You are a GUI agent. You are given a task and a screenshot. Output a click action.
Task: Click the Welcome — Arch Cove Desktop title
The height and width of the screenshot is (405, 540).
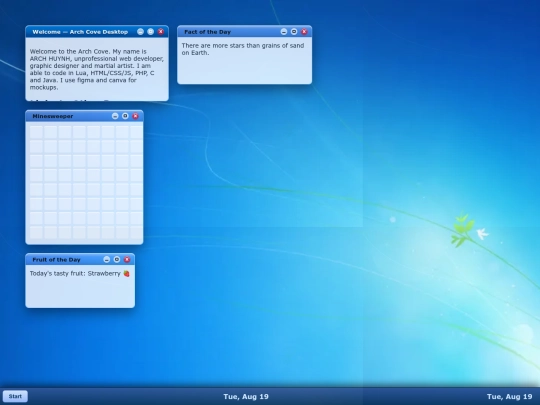tap(80, 32)
